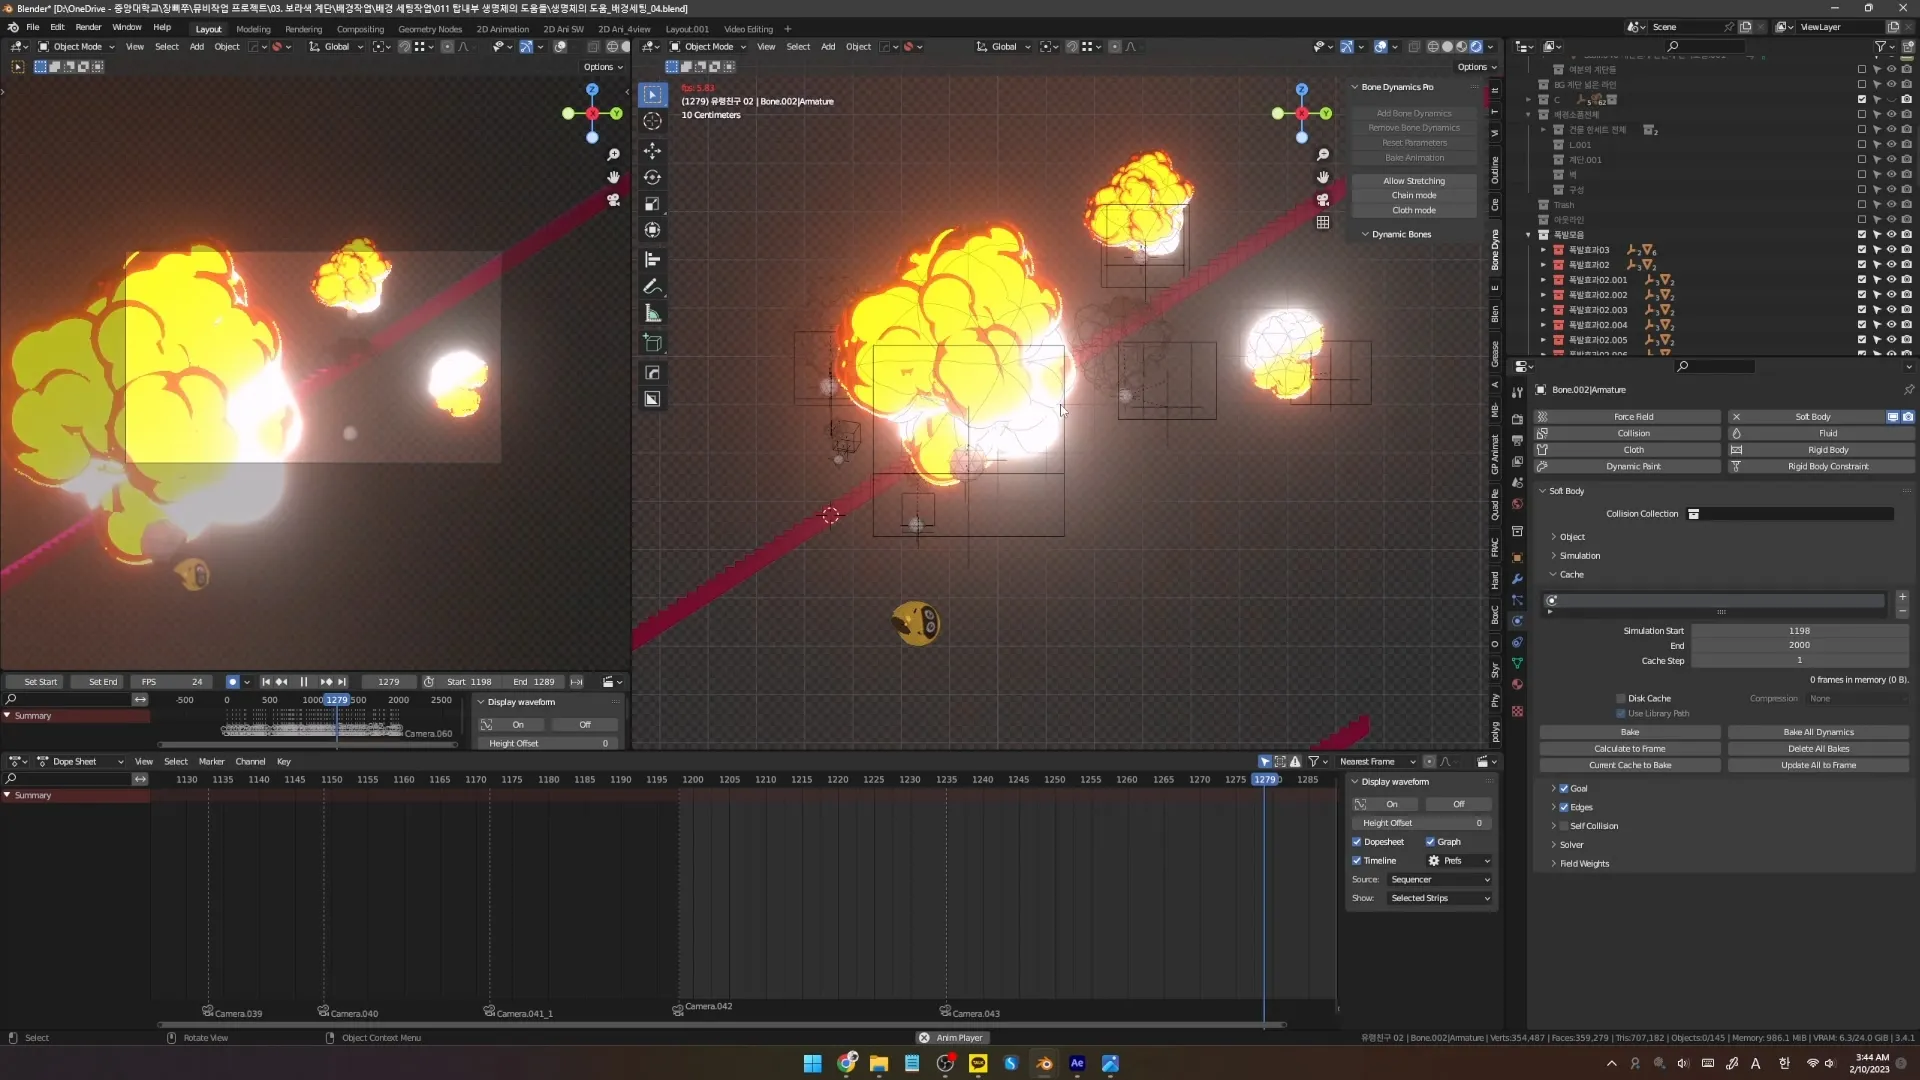
Task: Click the zoom magnifier icon in the left viewport
Action: click(x=613, y=155)
